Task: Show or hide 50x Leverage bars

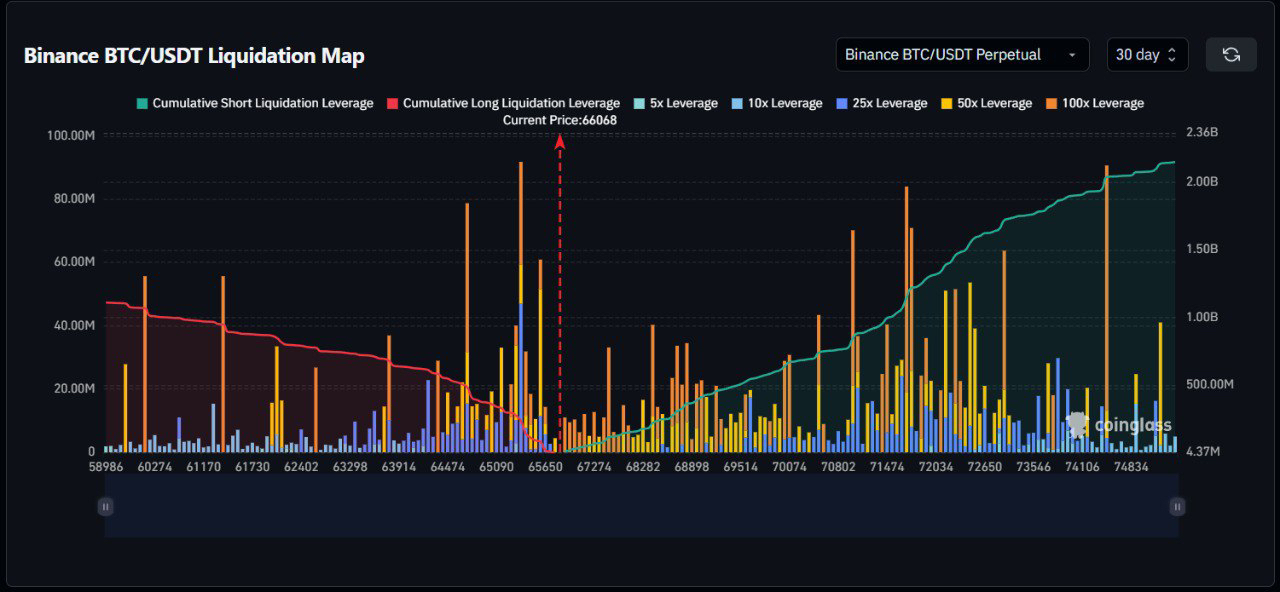Action: click(x=987, y=104)
